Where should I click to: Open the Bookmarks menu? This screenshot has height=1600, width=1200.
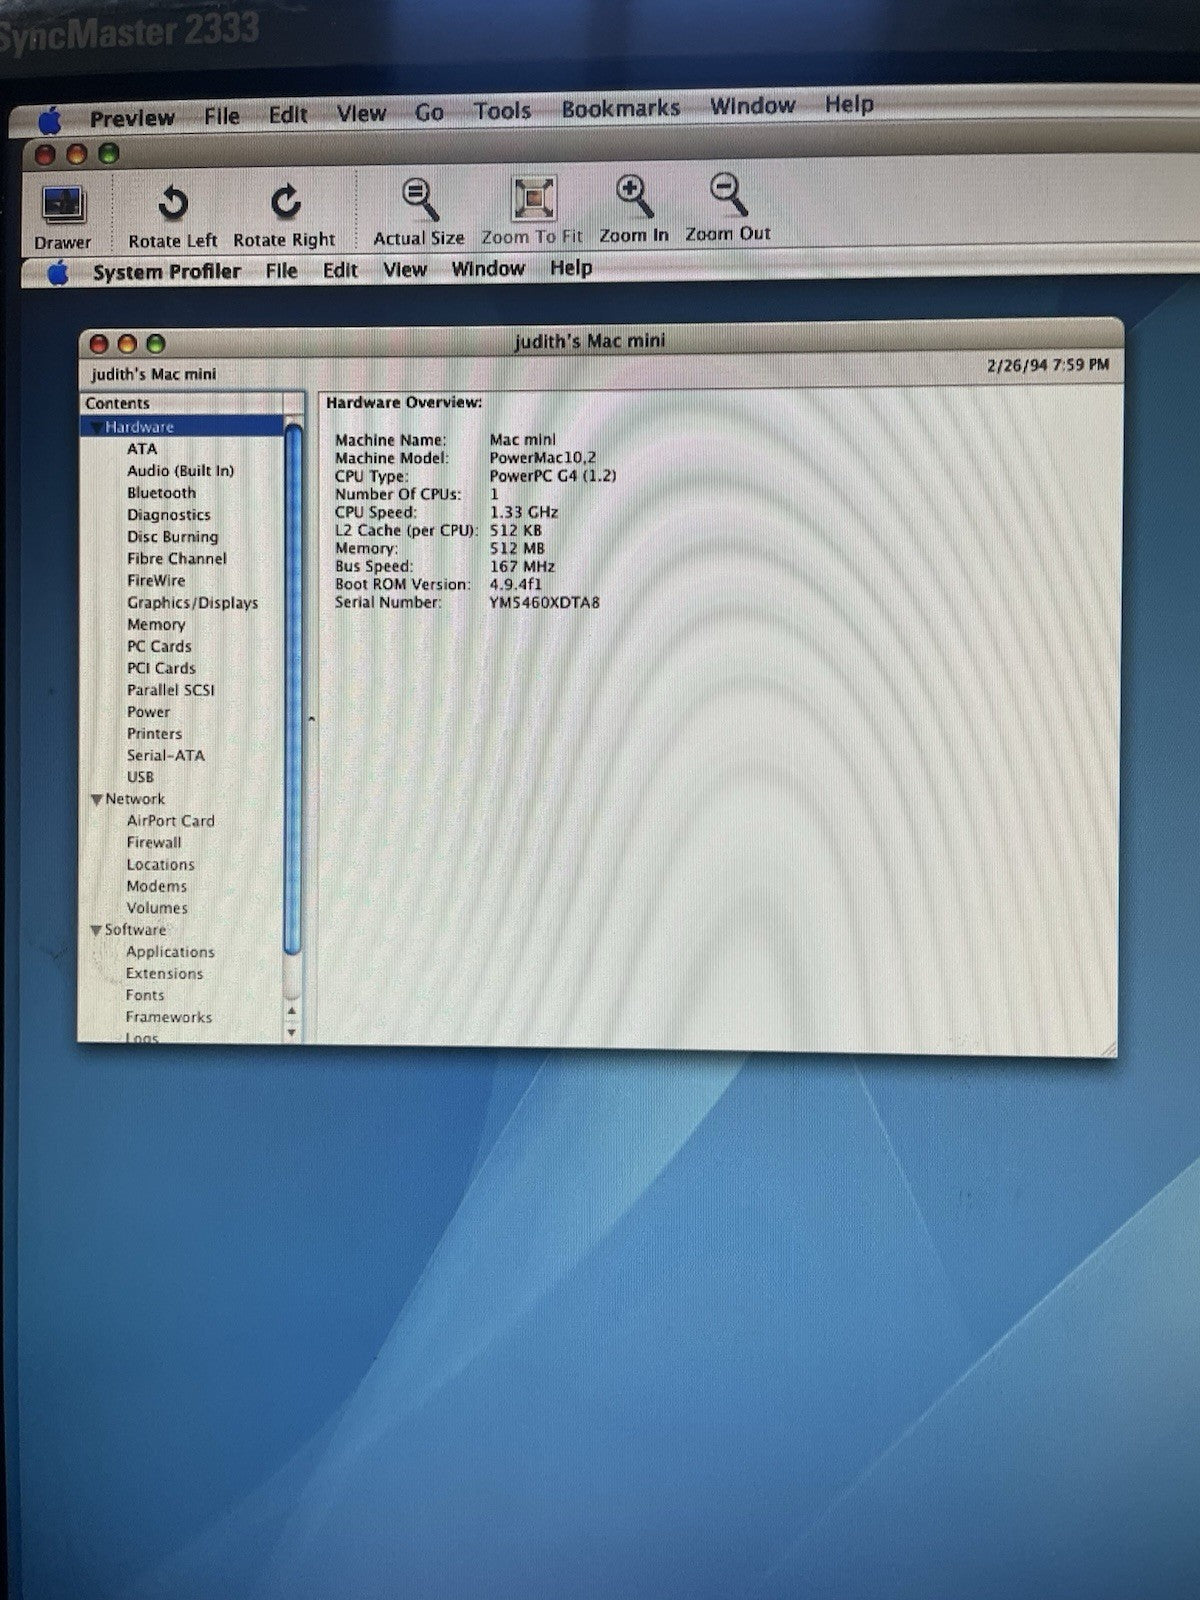tap(620, 108)
